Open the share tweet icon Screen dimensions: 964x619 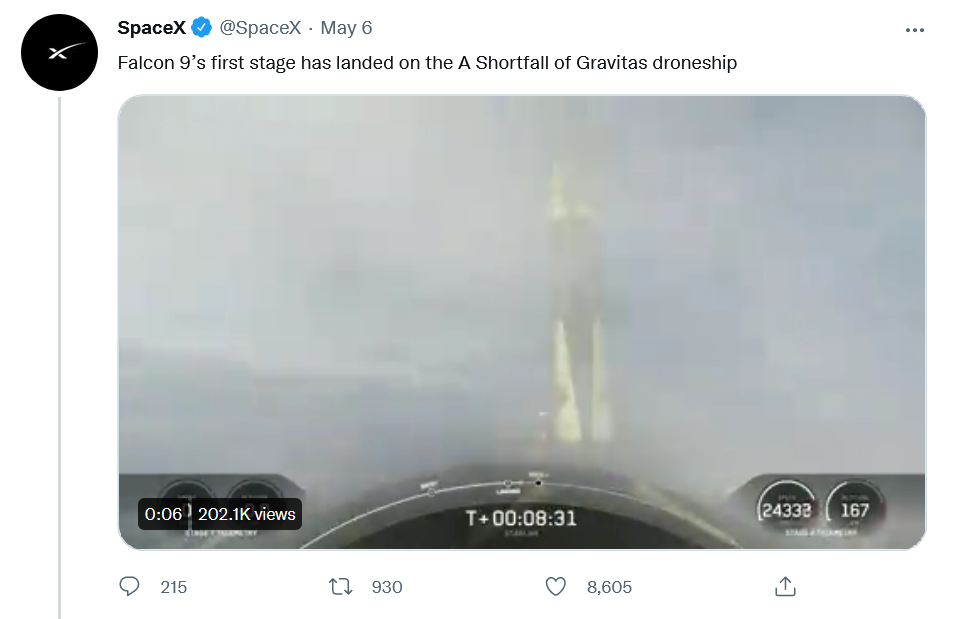pyautogui.click(x=785, y=587)
